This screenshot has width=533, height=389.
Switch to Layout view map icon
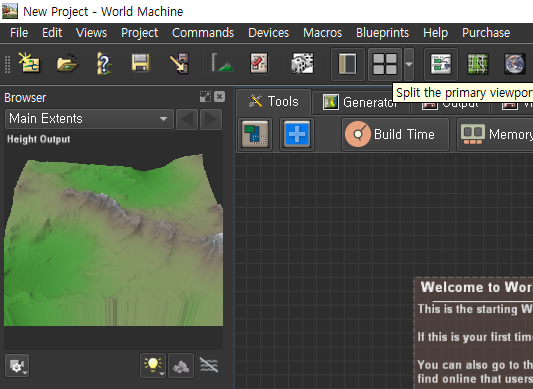478,64
